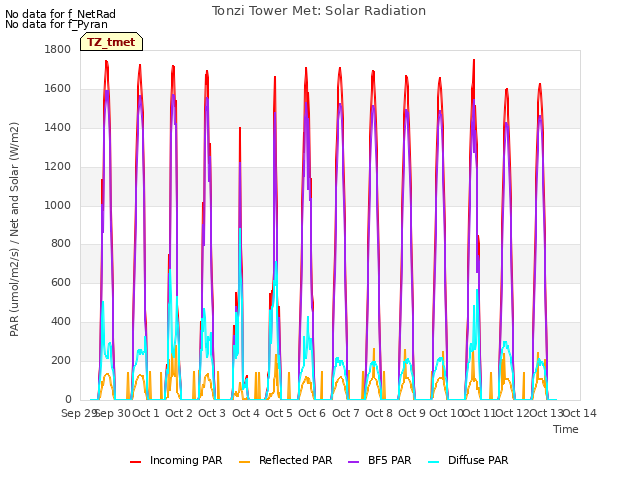Viewport: 640px width, 480px height.
Task: Click the 'No data for f_Pyran' message
Action: click(x=56, y=24)
